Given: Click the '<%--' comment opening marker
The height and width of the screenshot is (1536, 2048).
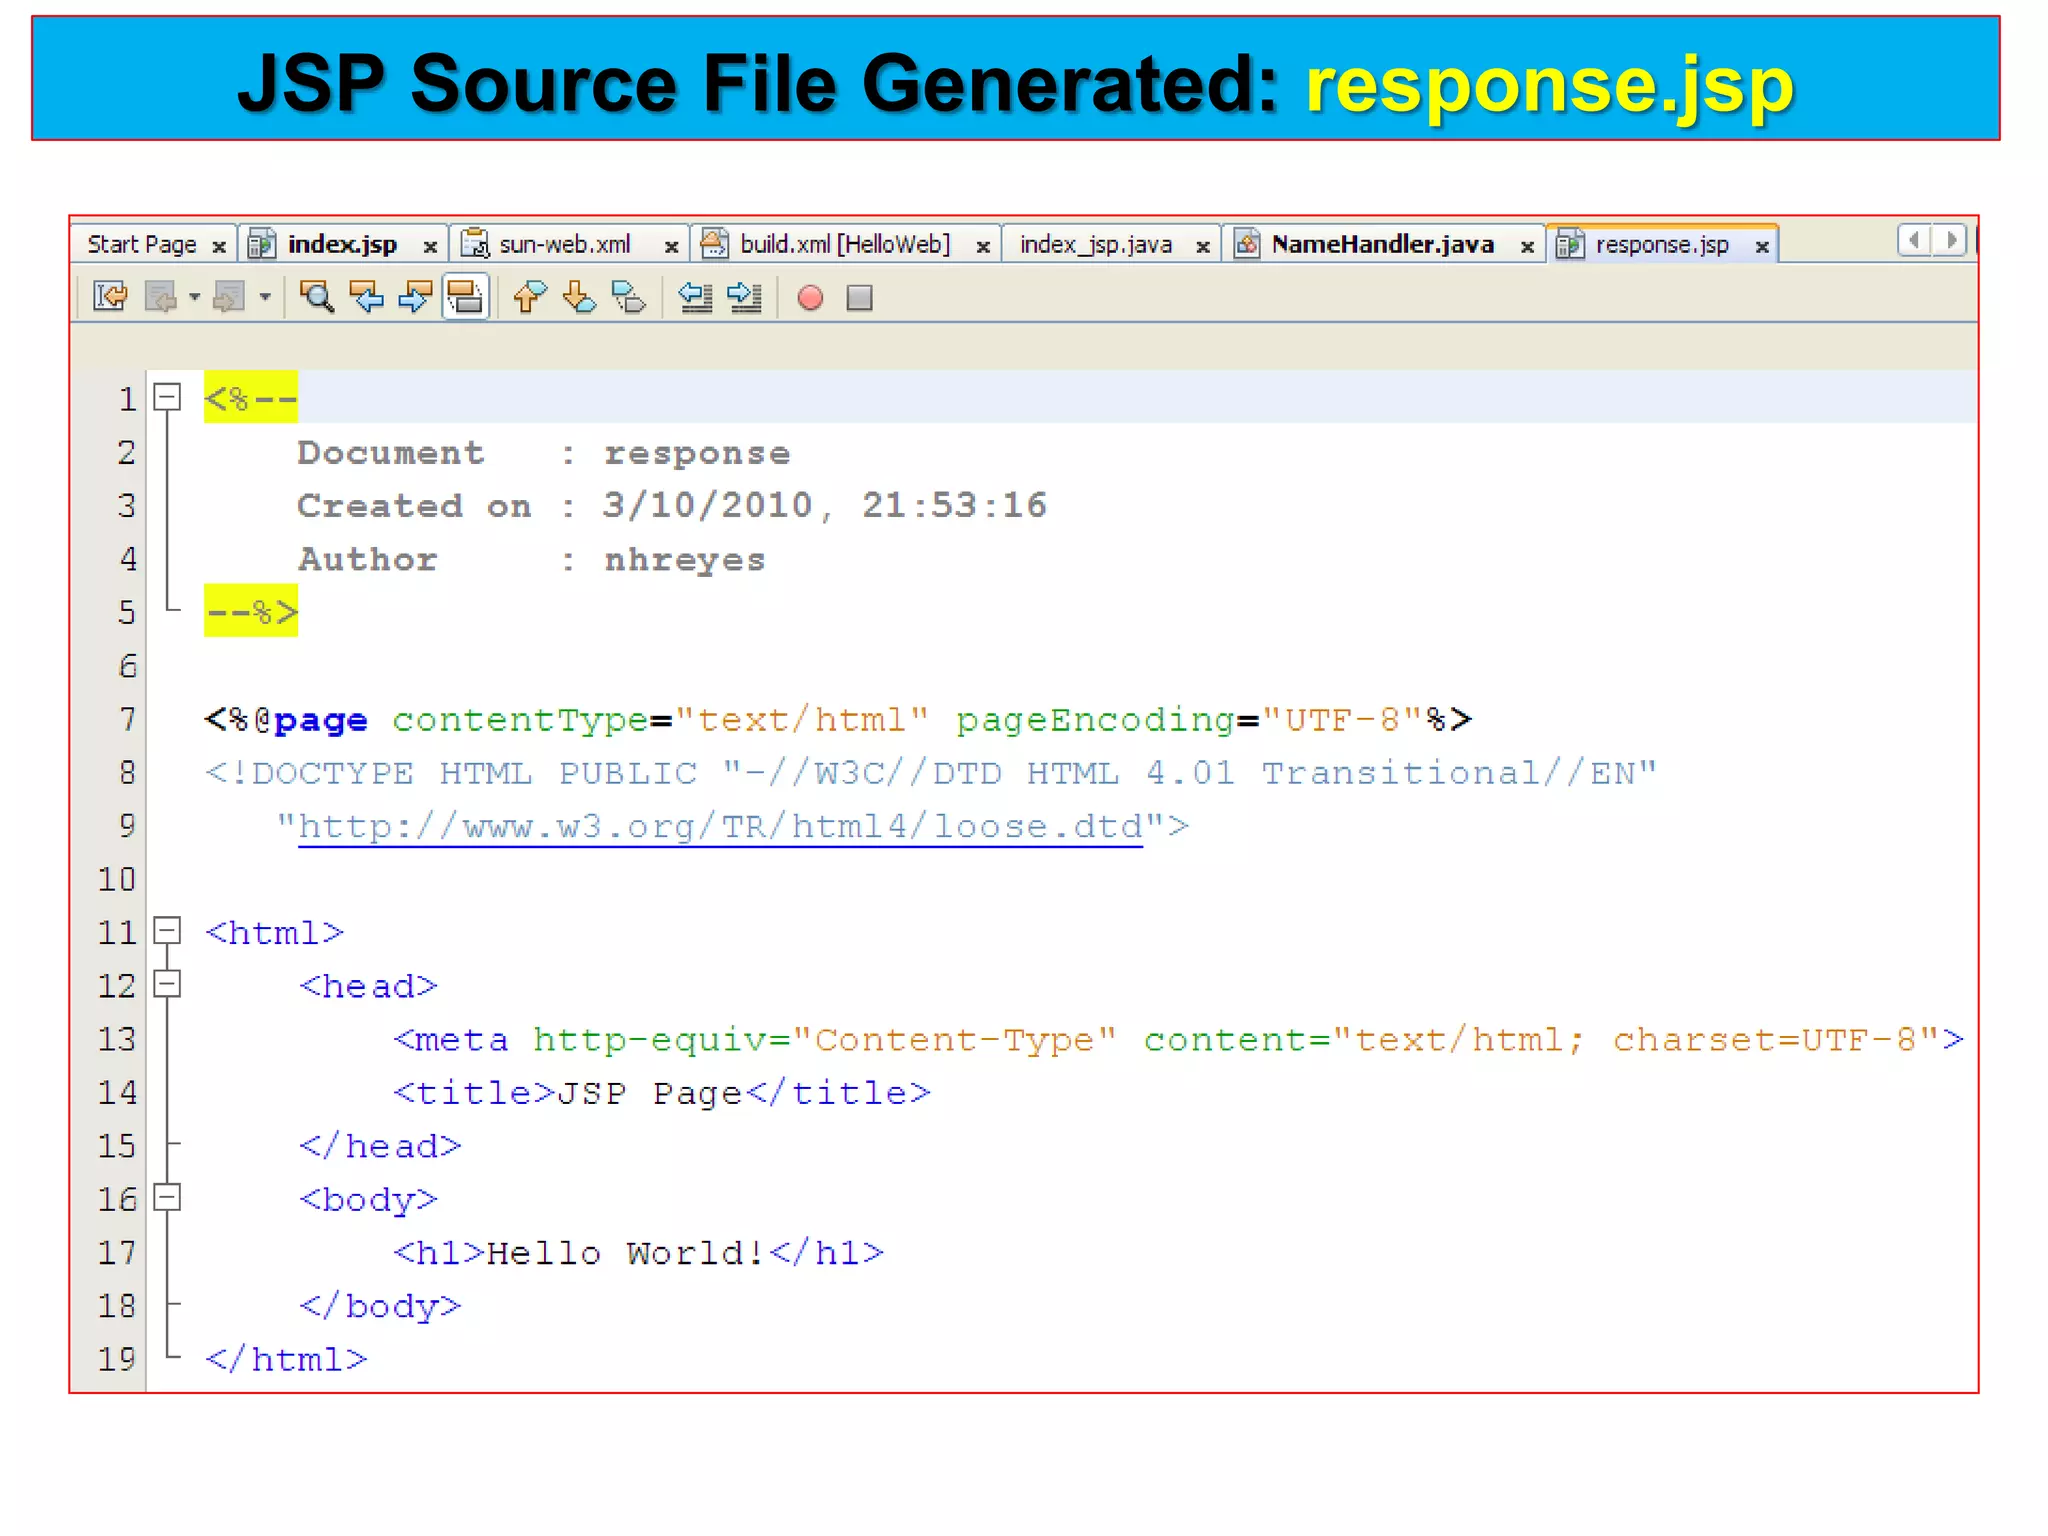Looking at the screenshot, I should point(251,398).
